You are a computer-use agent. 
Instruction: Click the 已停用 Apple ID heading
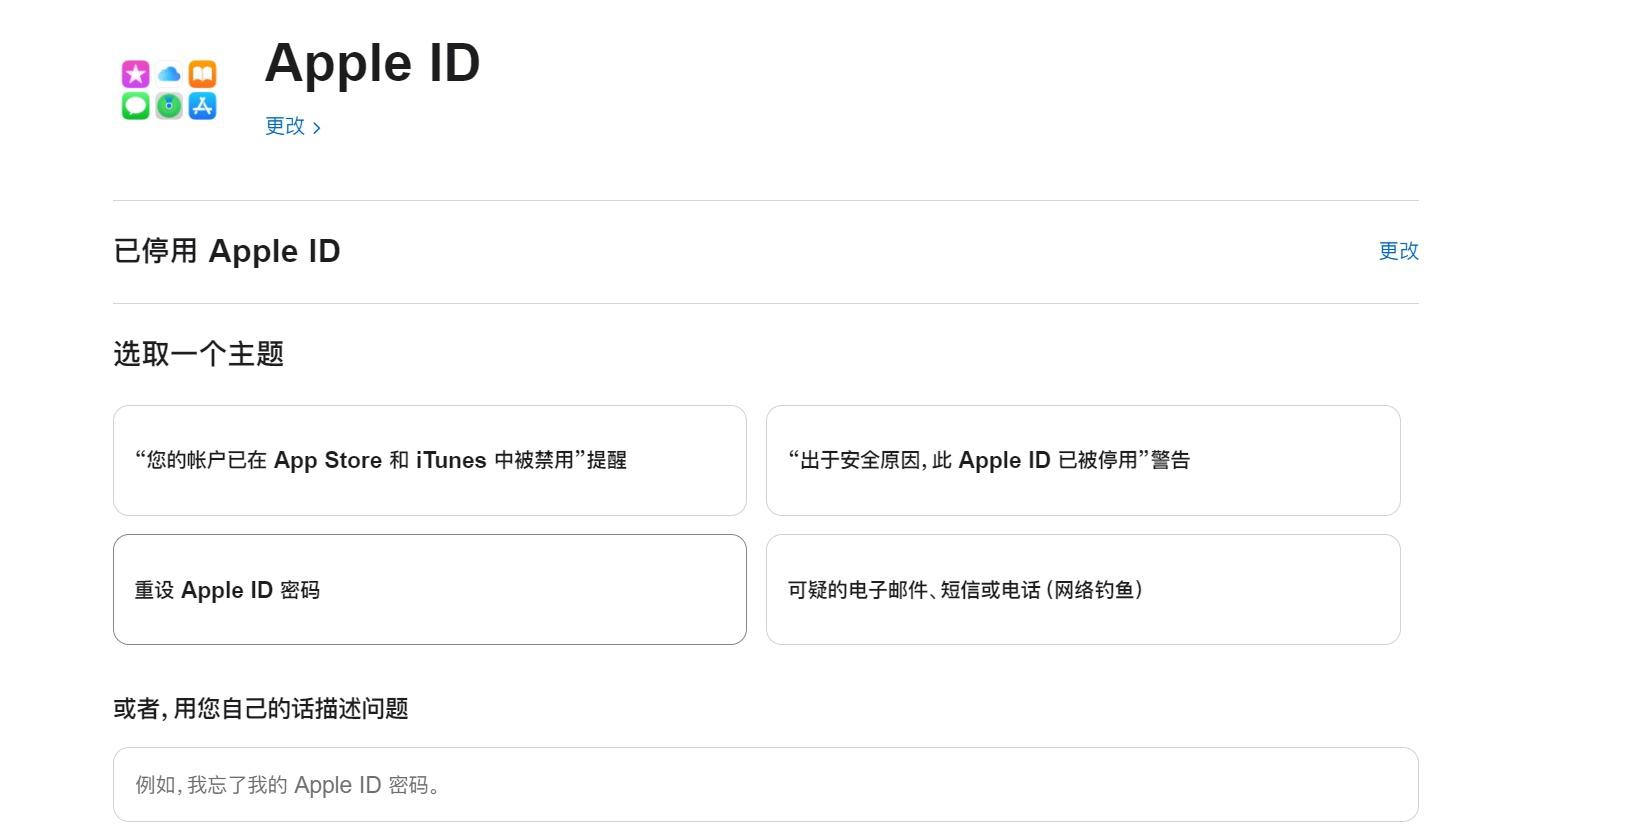point(227,251)
